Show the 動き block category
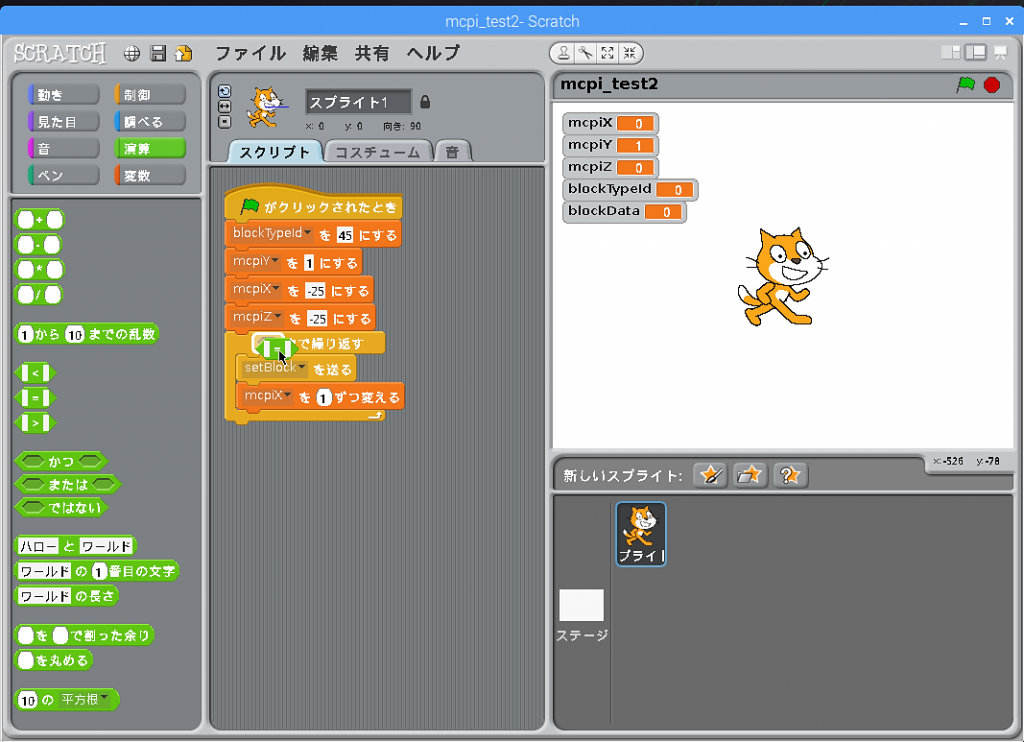Screen dimensions: 1024x742 [x=64, y=95]
